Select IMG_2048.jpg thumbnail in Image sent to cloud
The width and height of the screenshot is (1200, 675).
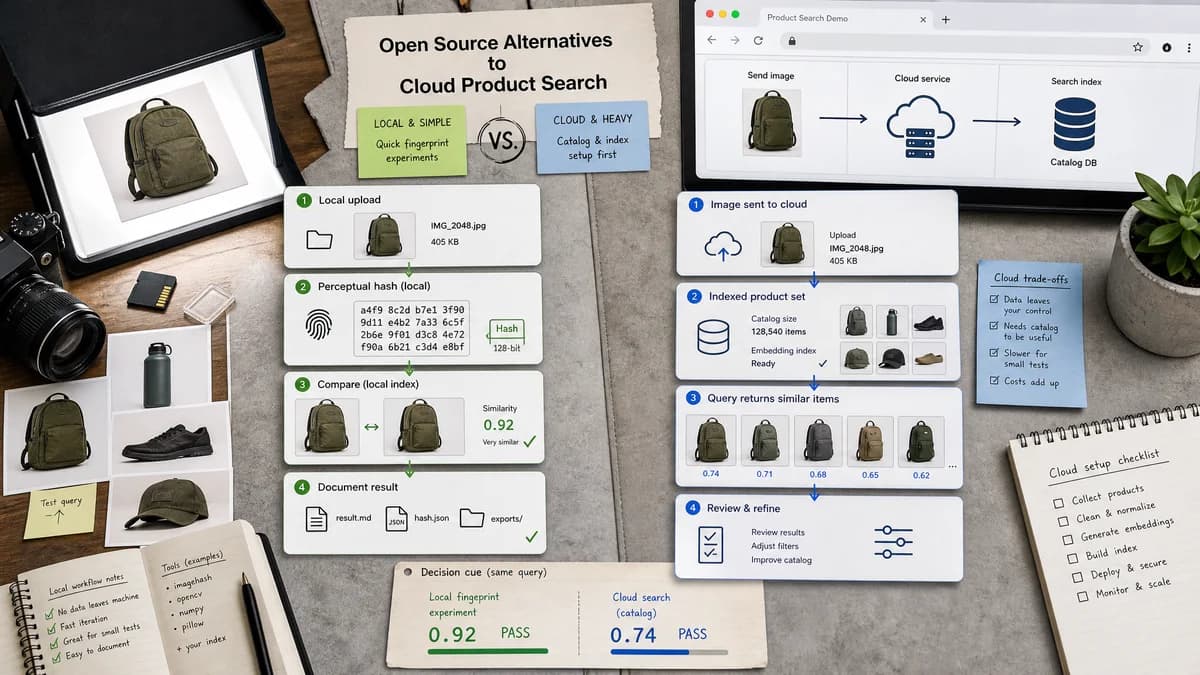(x=788, y=246)
